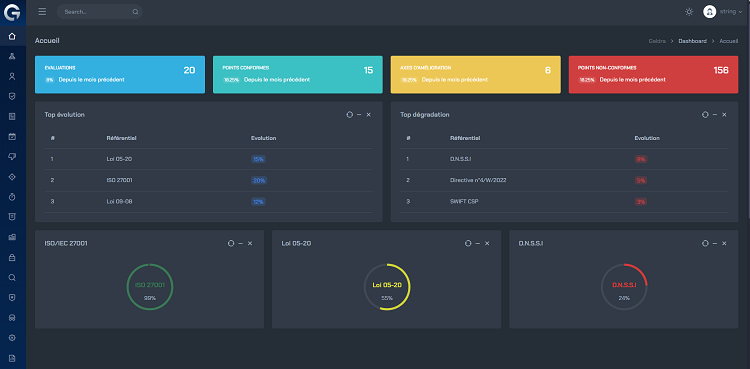Close the Top évolution panel
This screenshot has width=750, height=369.
coord(369,115)
